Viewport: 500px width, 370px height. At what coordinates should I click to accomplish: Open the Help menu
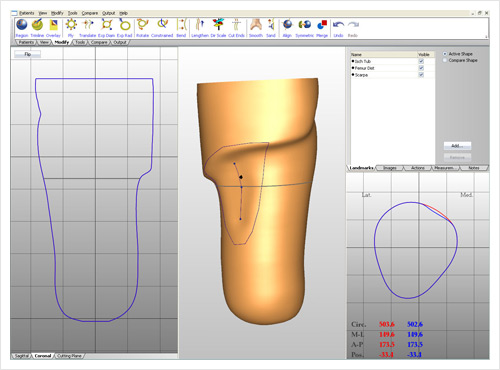coord(124,13)
